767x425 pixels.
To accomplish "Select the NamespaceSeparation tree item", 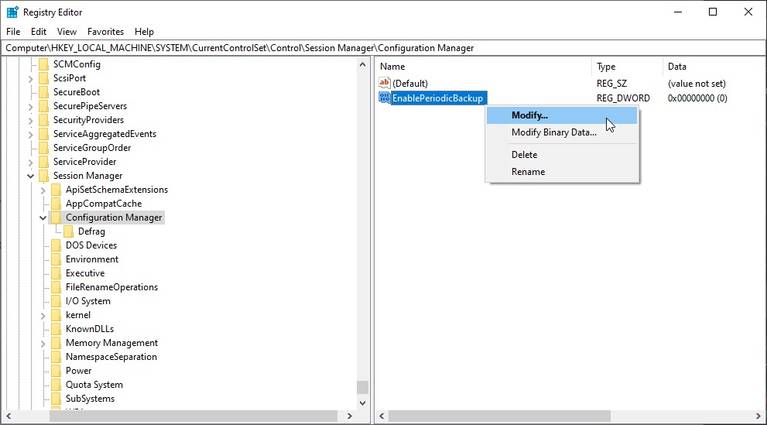I will click(x=111, y=357).
